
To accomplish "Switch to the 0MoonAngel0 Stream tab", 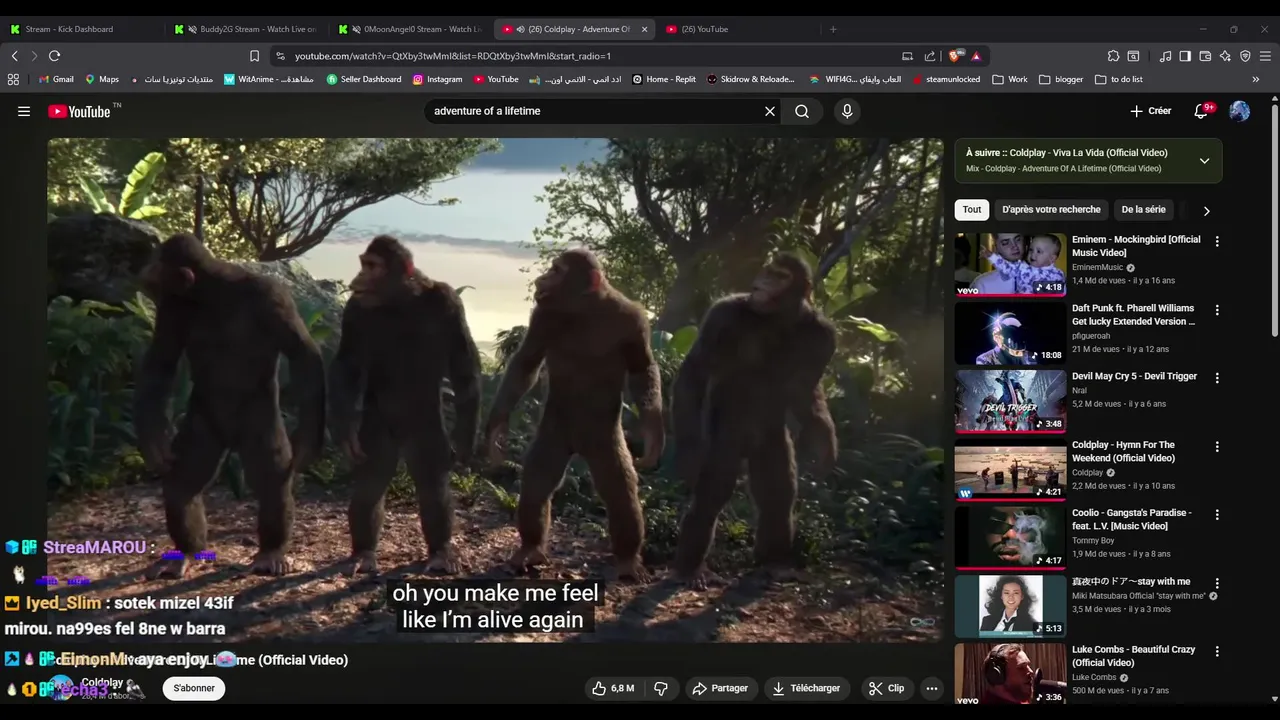I will pyautogui.click(x=412, y=29).
